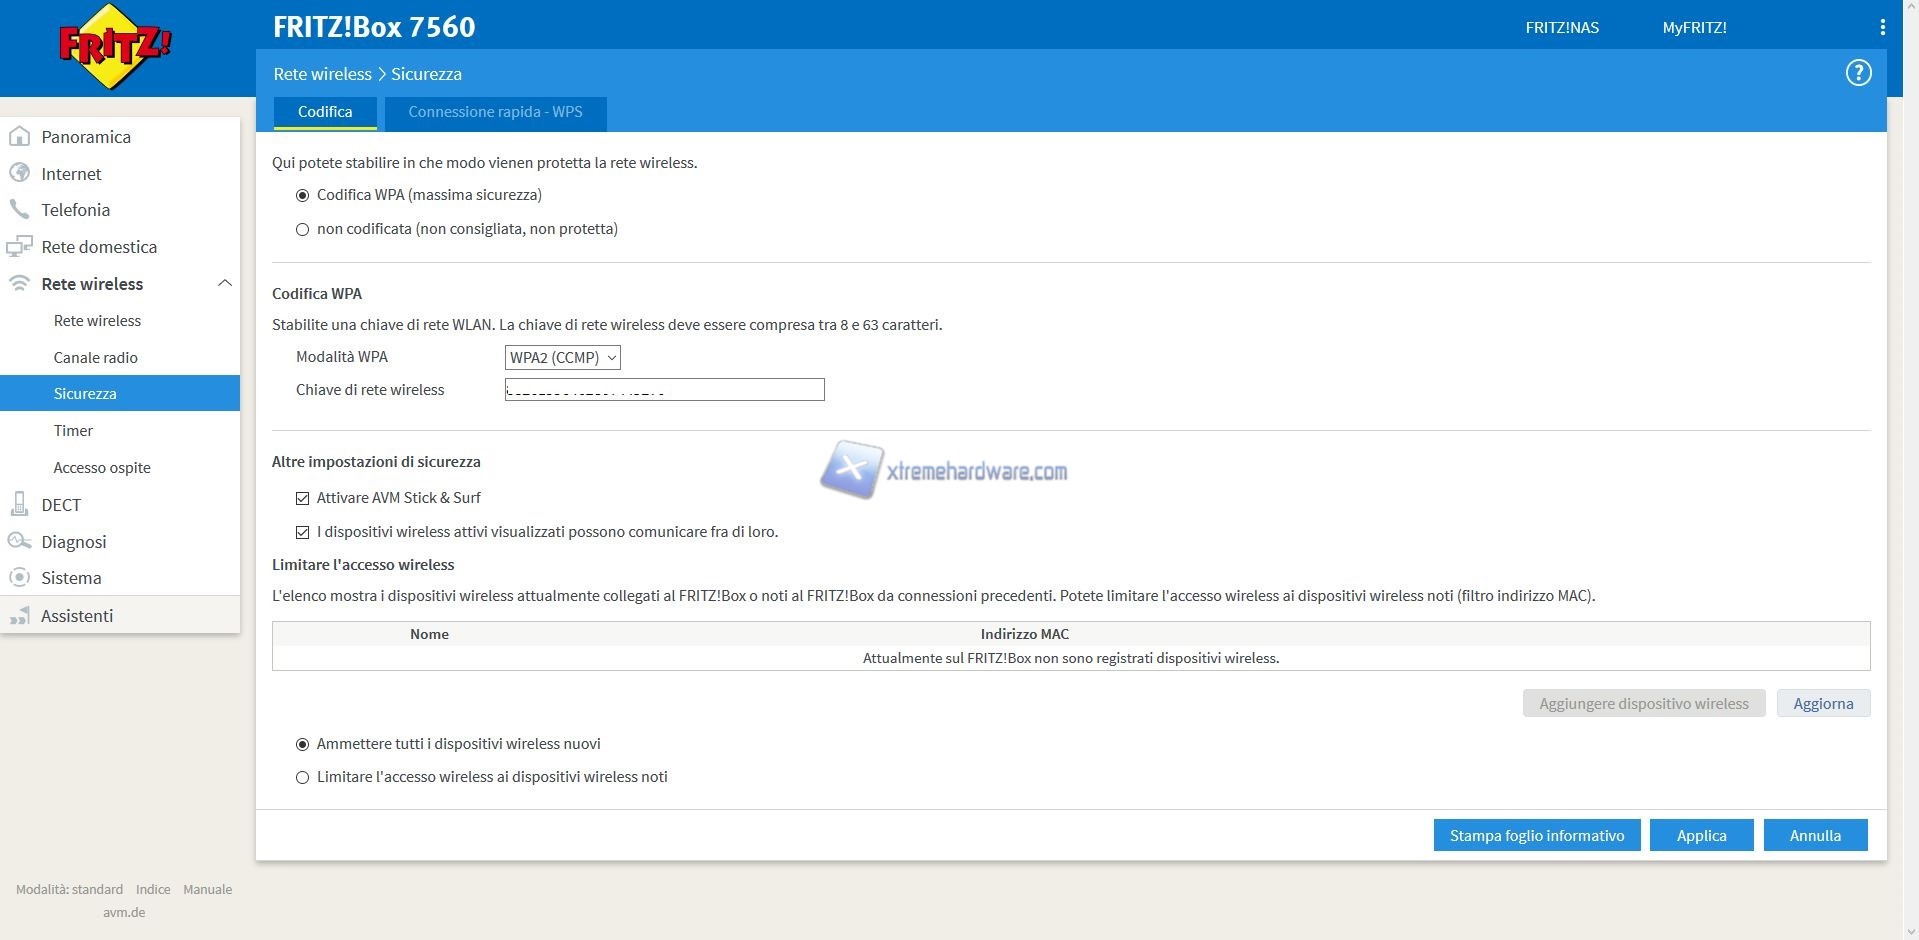Click the FRITZ! logo

click(115, 46)
